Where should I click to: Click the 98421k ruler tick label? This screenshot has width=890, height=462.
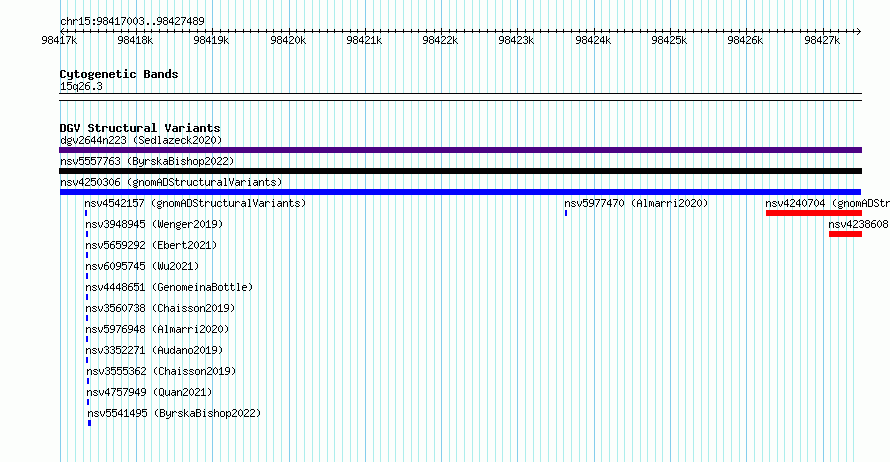pyautogui.click(x=364, y=40)
